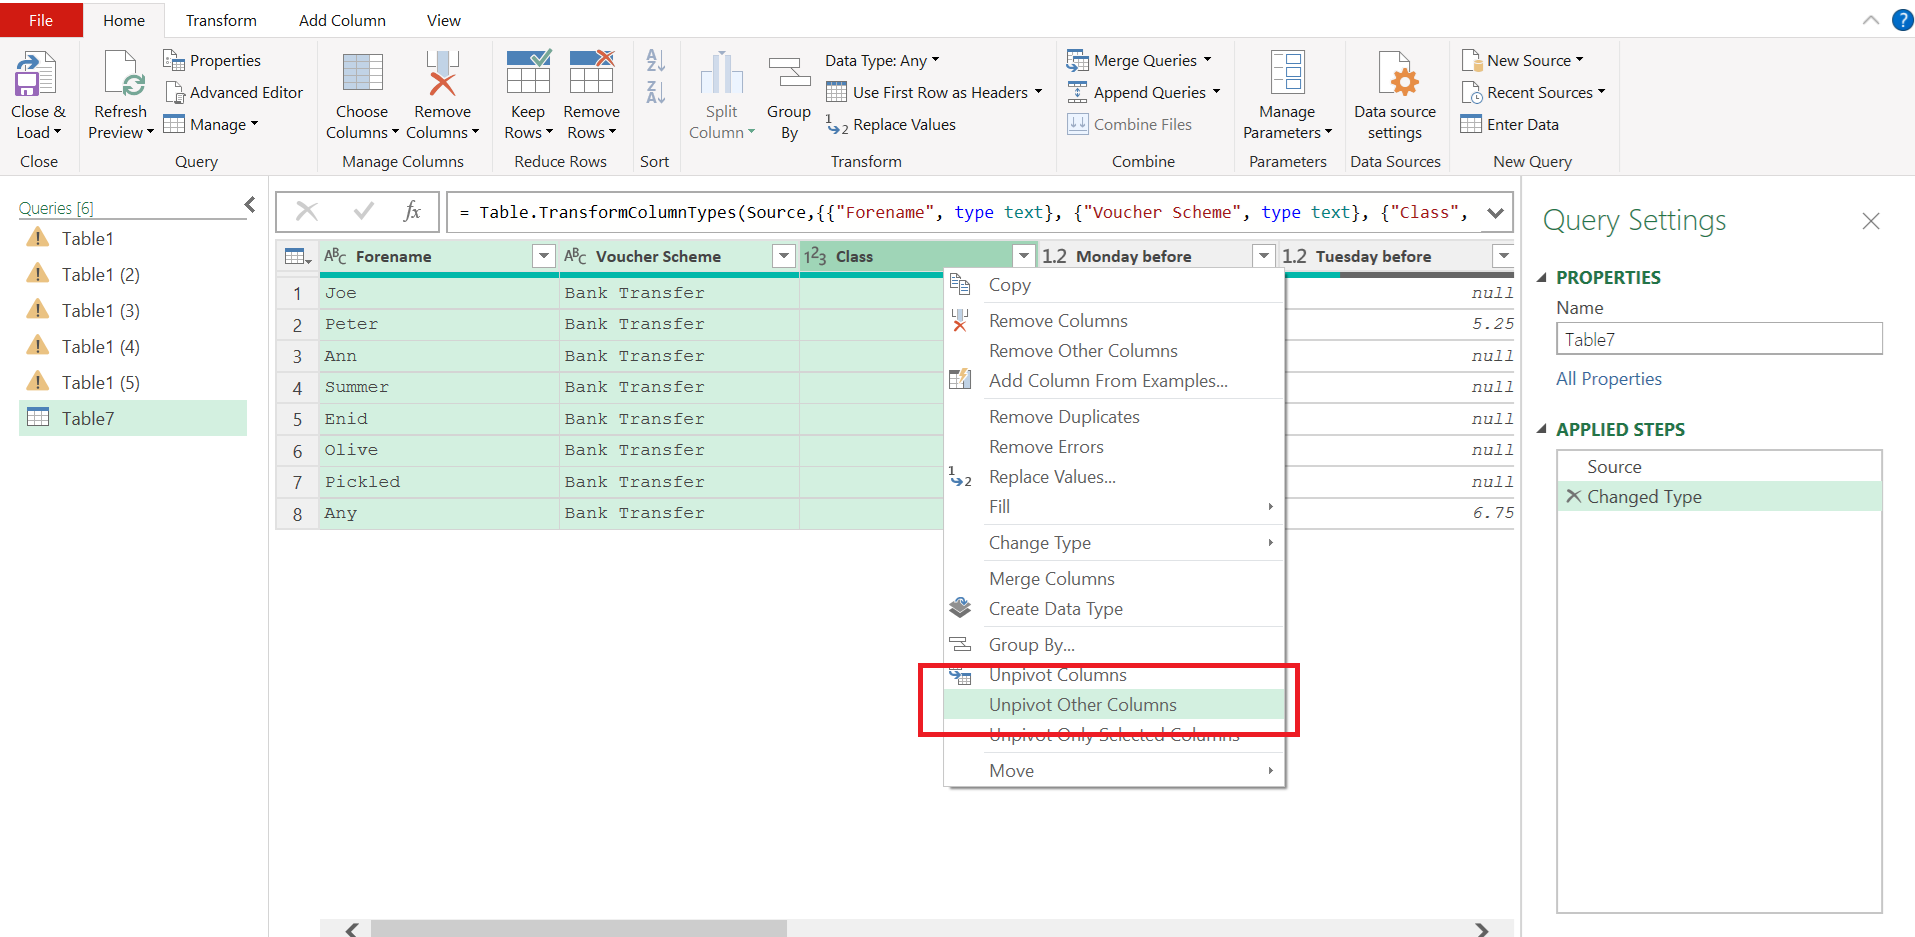Click the Enter Data icon
The image size is (1915, 937).
coord(1471,124)
